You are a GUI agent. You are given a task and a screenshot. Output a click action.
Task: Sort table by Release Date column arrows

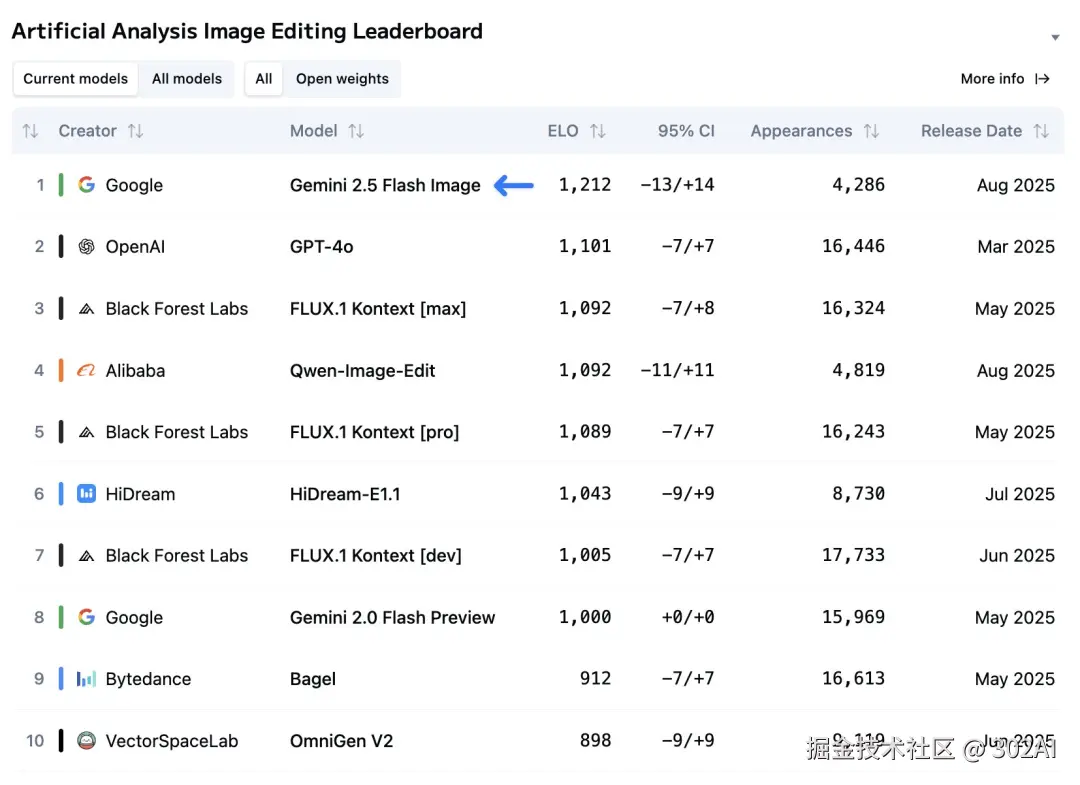tap(1041, 131)
